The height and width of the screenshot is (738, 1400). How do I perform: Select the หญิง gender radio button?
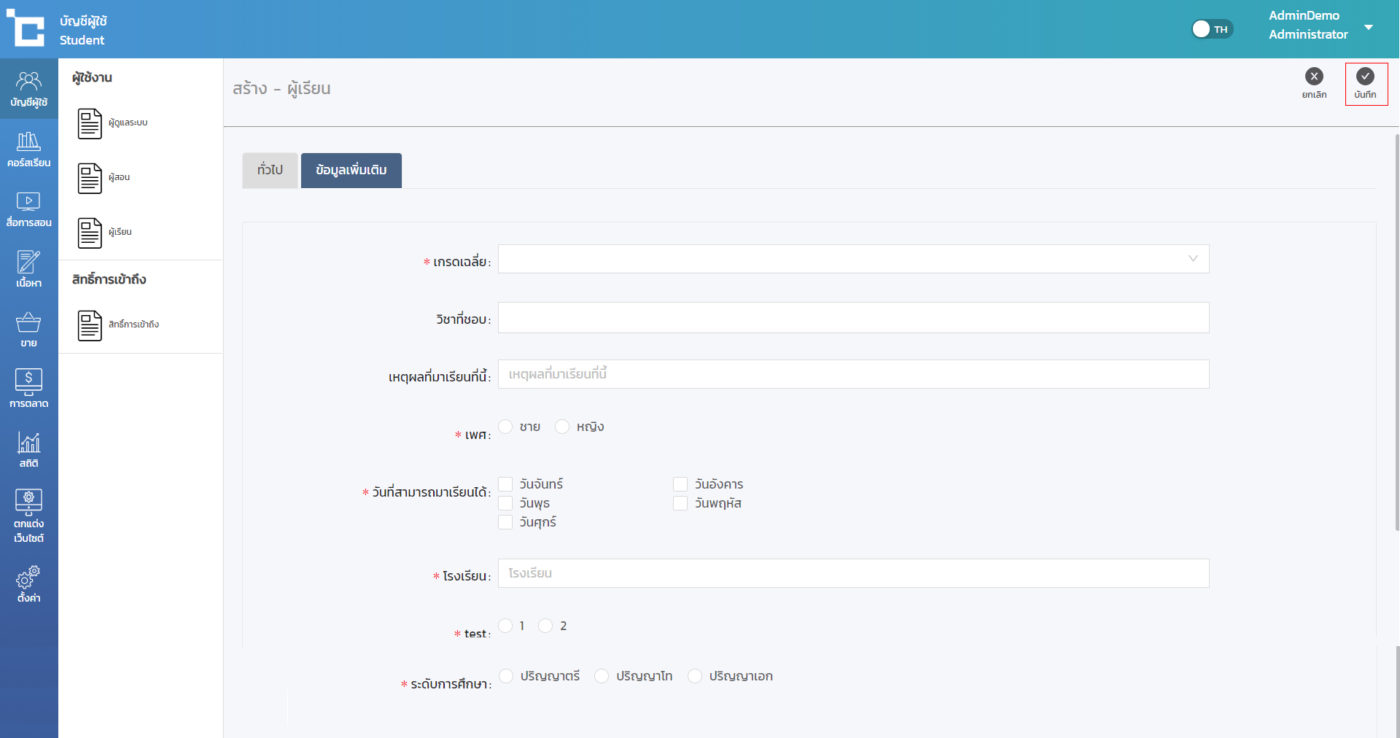pos(562,427)
